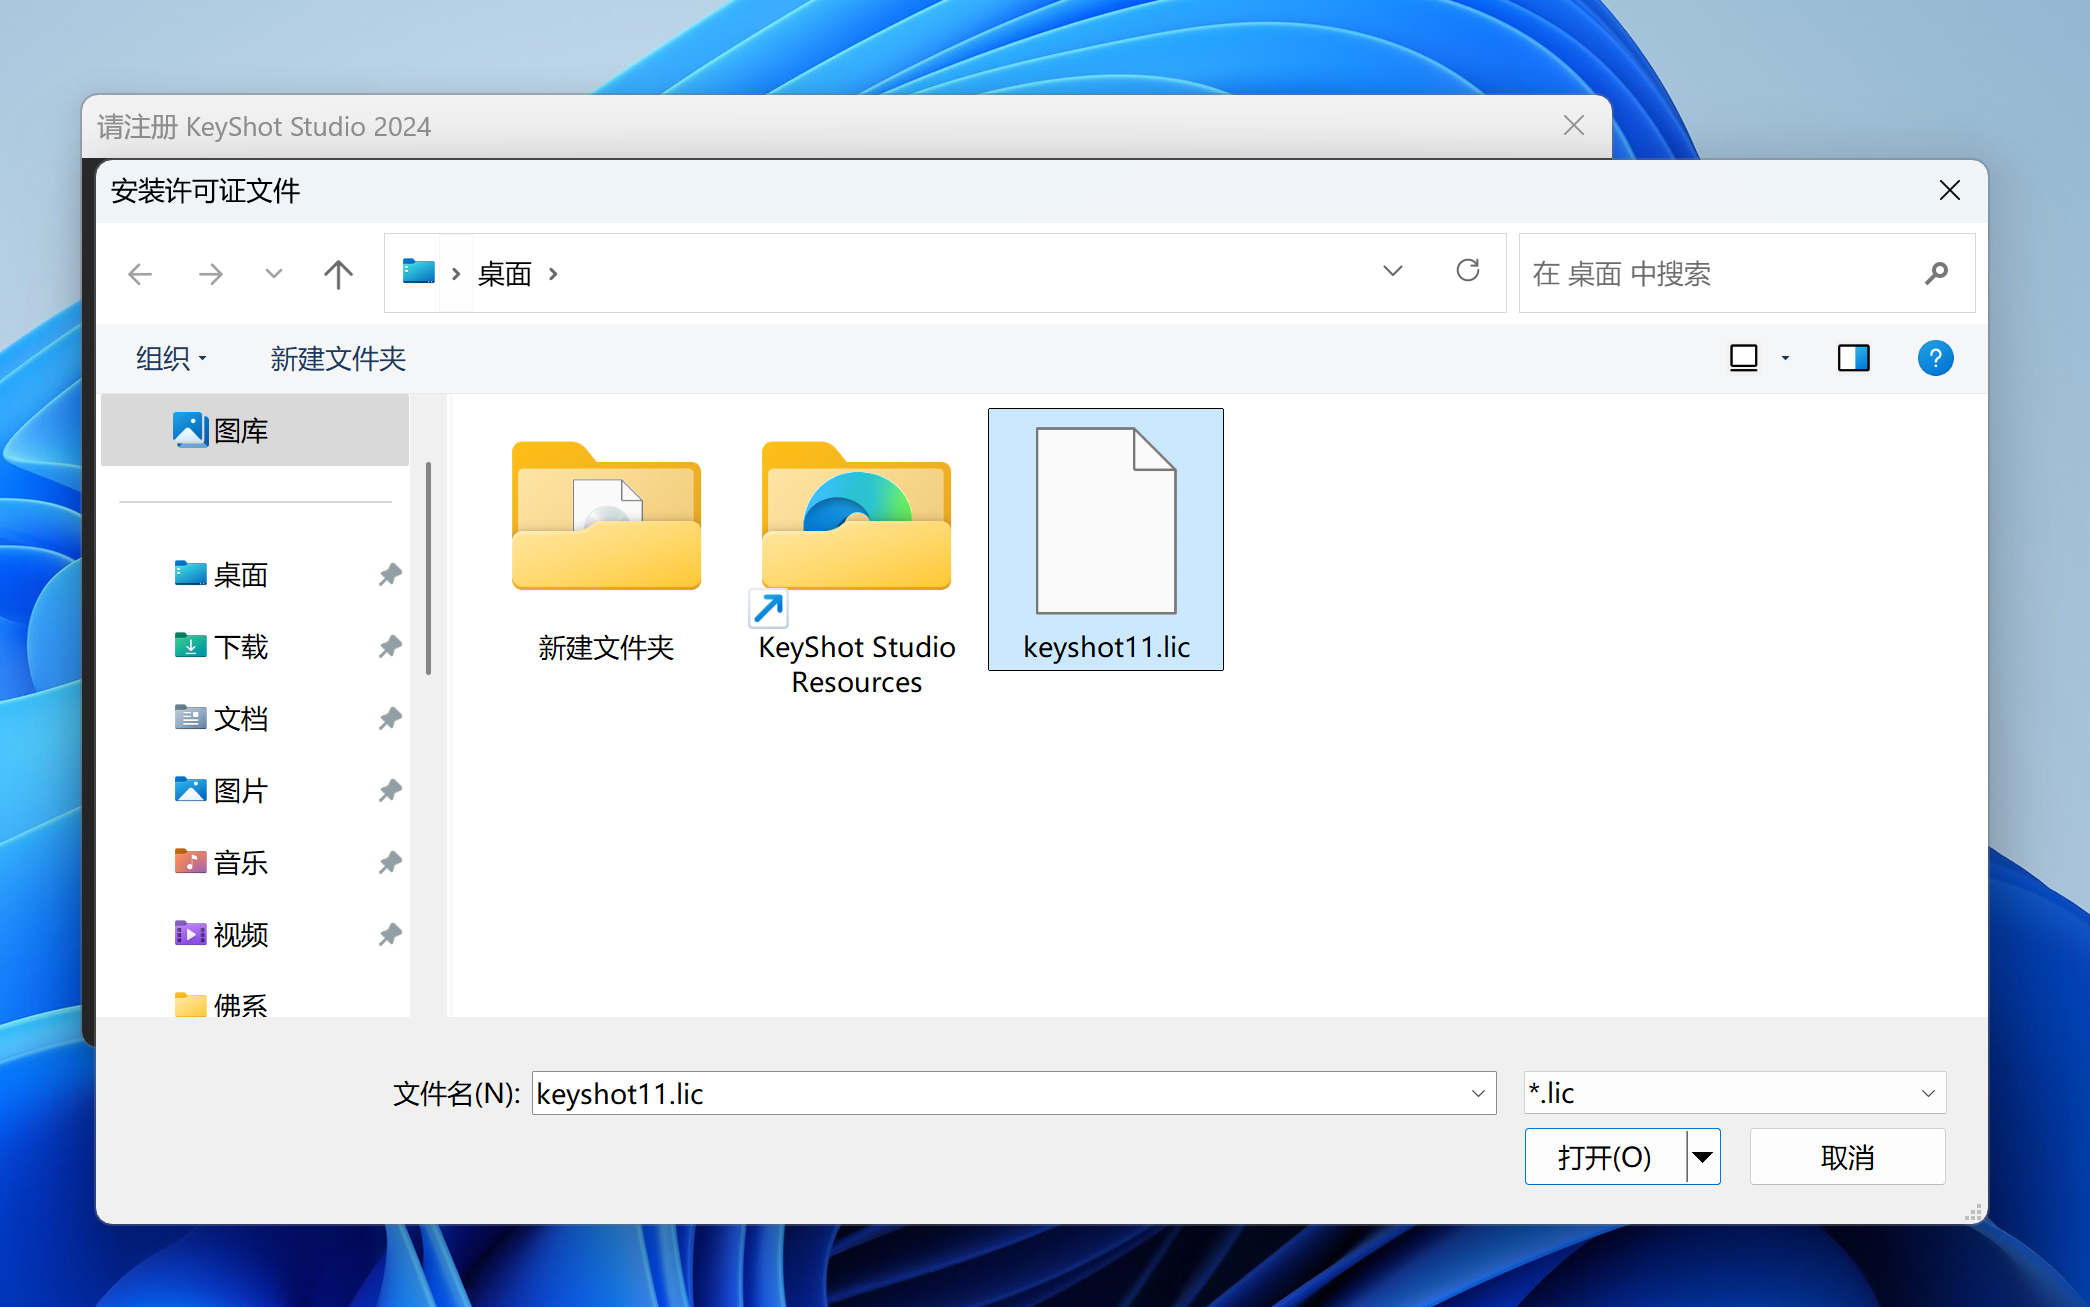This screenshot has width=2090, height=1307.
Task: Open the *.lic file type dropdown
Action: (1734, 1093)
